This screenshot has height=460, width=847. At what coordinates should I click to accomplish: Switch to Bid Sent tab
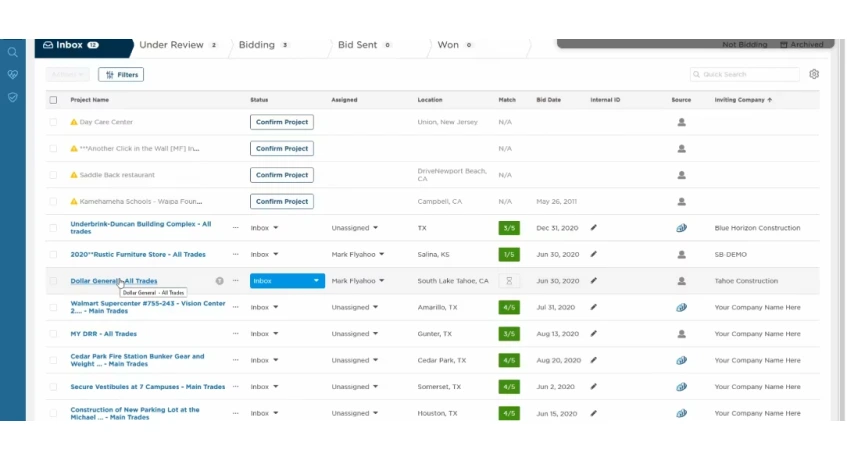pos(364,45)
